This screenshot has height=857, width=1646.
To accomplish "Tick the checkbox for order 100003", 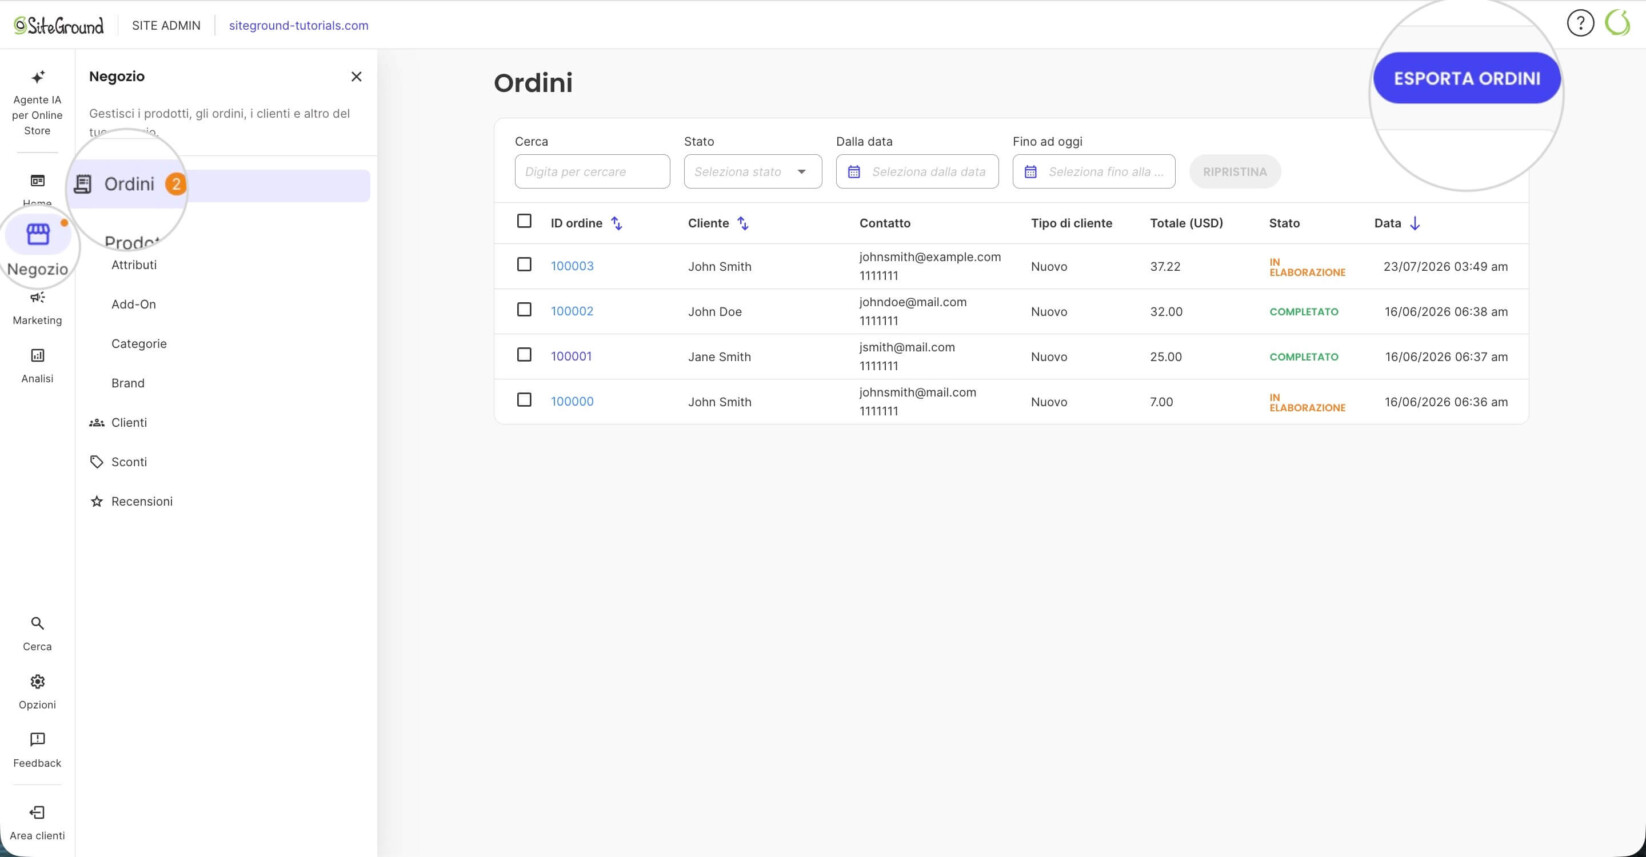I will pyautogui.click(x=524, y=265).
